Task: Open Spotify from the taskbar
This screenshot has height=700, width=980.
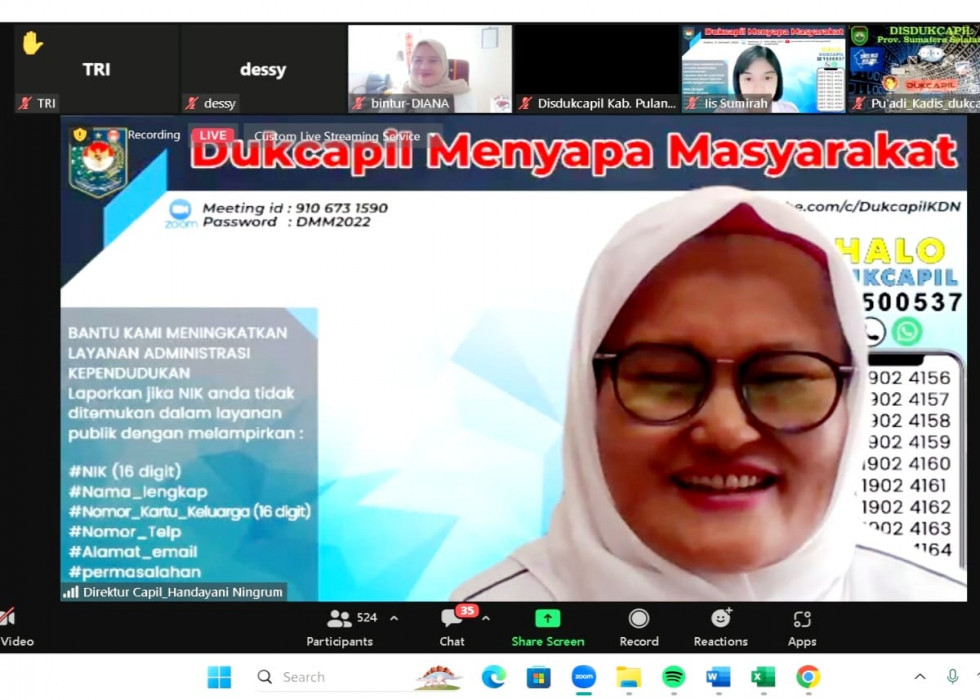Action: tap(673, 677)
